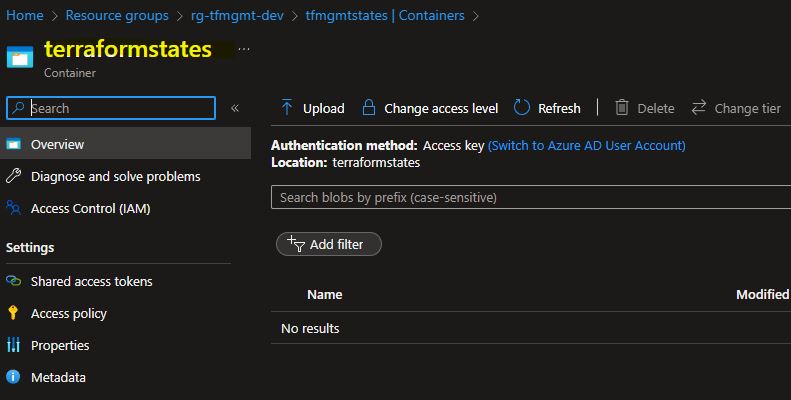Open Resource groups breadcrumb link
This screenshot has height=400, width=791.
(117, 15)
